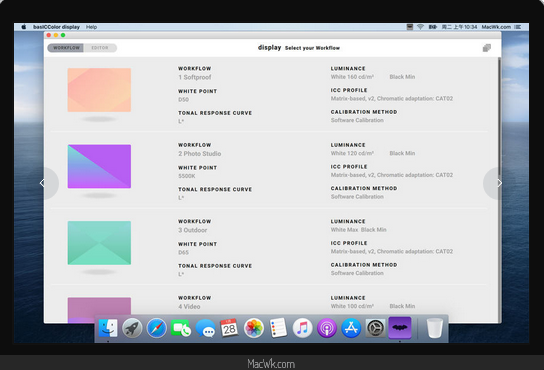Open the basICColor display menu
544x370 pixels.
56,27
